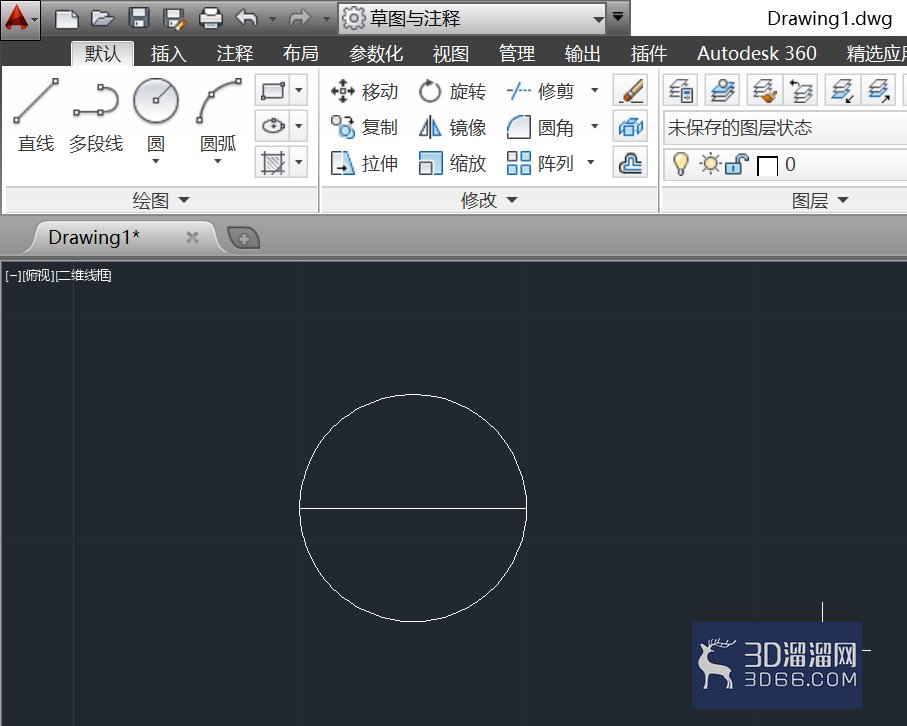907x726 pixels.
Task: Click the Make Object's Layer Current icon
Action: [x=722, y=91]
